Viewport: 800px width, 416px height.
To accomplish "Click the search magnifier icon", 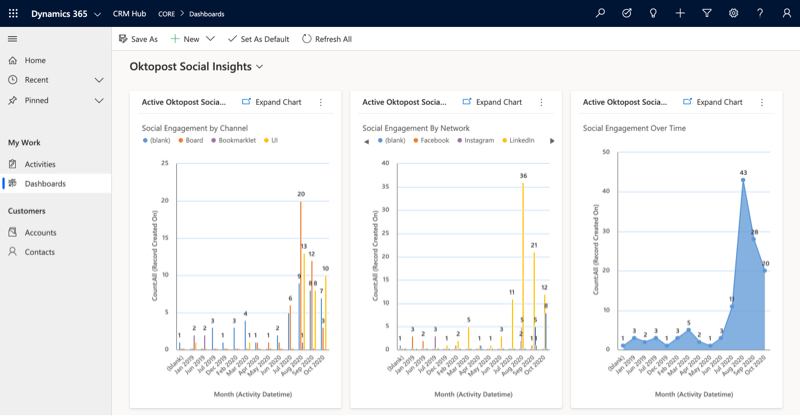I will [x=600, y=13].
